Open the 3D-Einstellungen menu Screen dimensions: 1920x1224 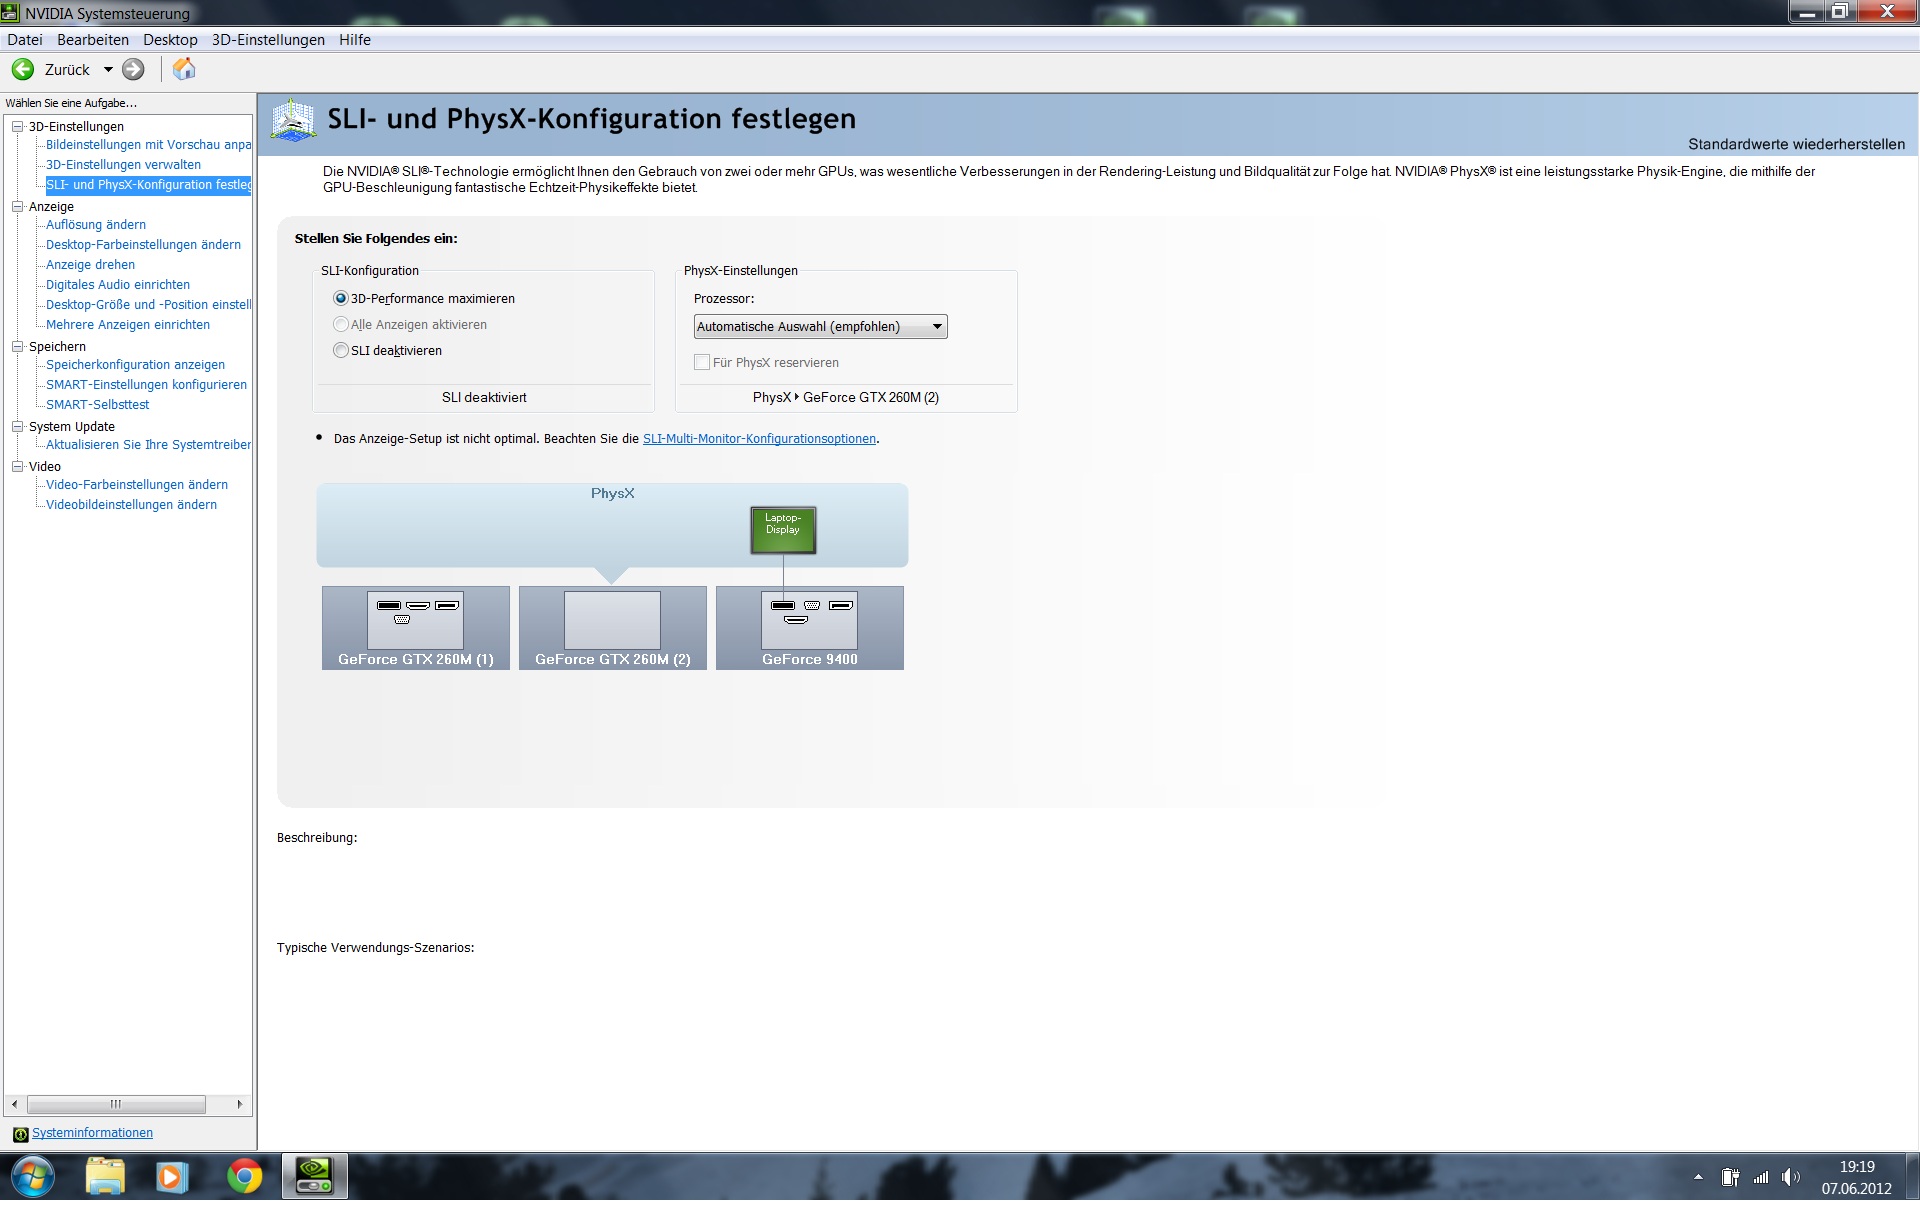click(268, 40)
